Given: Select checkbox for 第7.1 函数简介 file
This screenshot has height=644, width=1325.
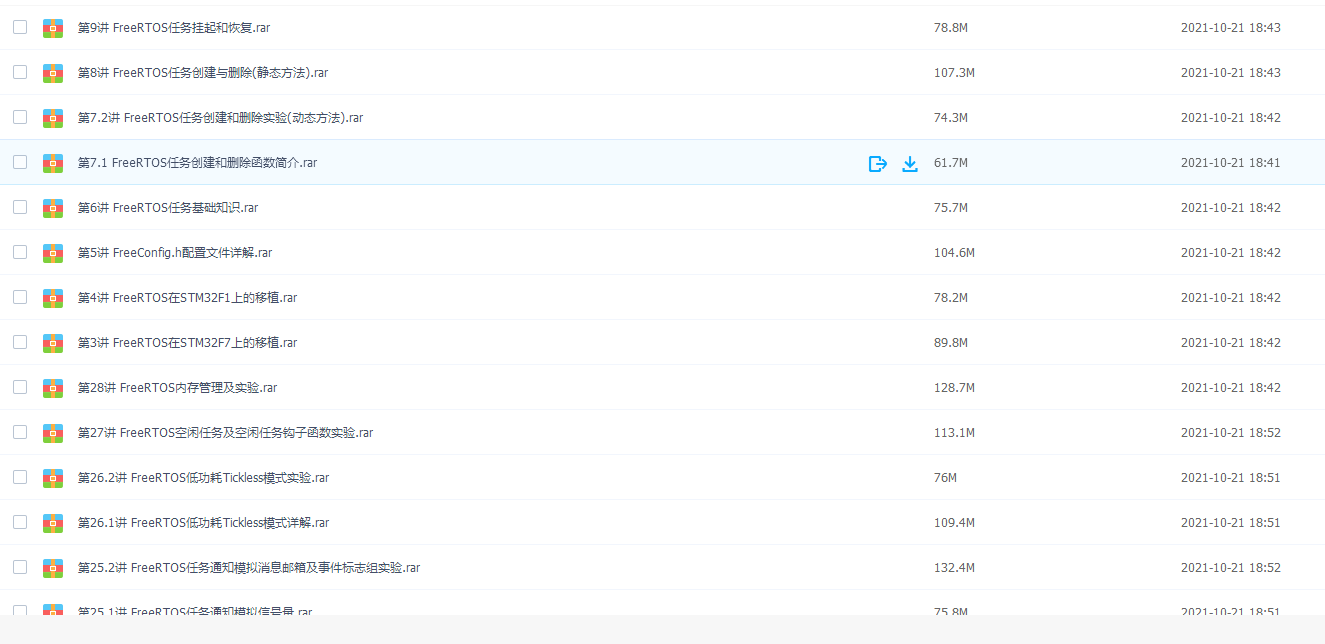Looking at the screenshot, I should (x=20, y=162).
